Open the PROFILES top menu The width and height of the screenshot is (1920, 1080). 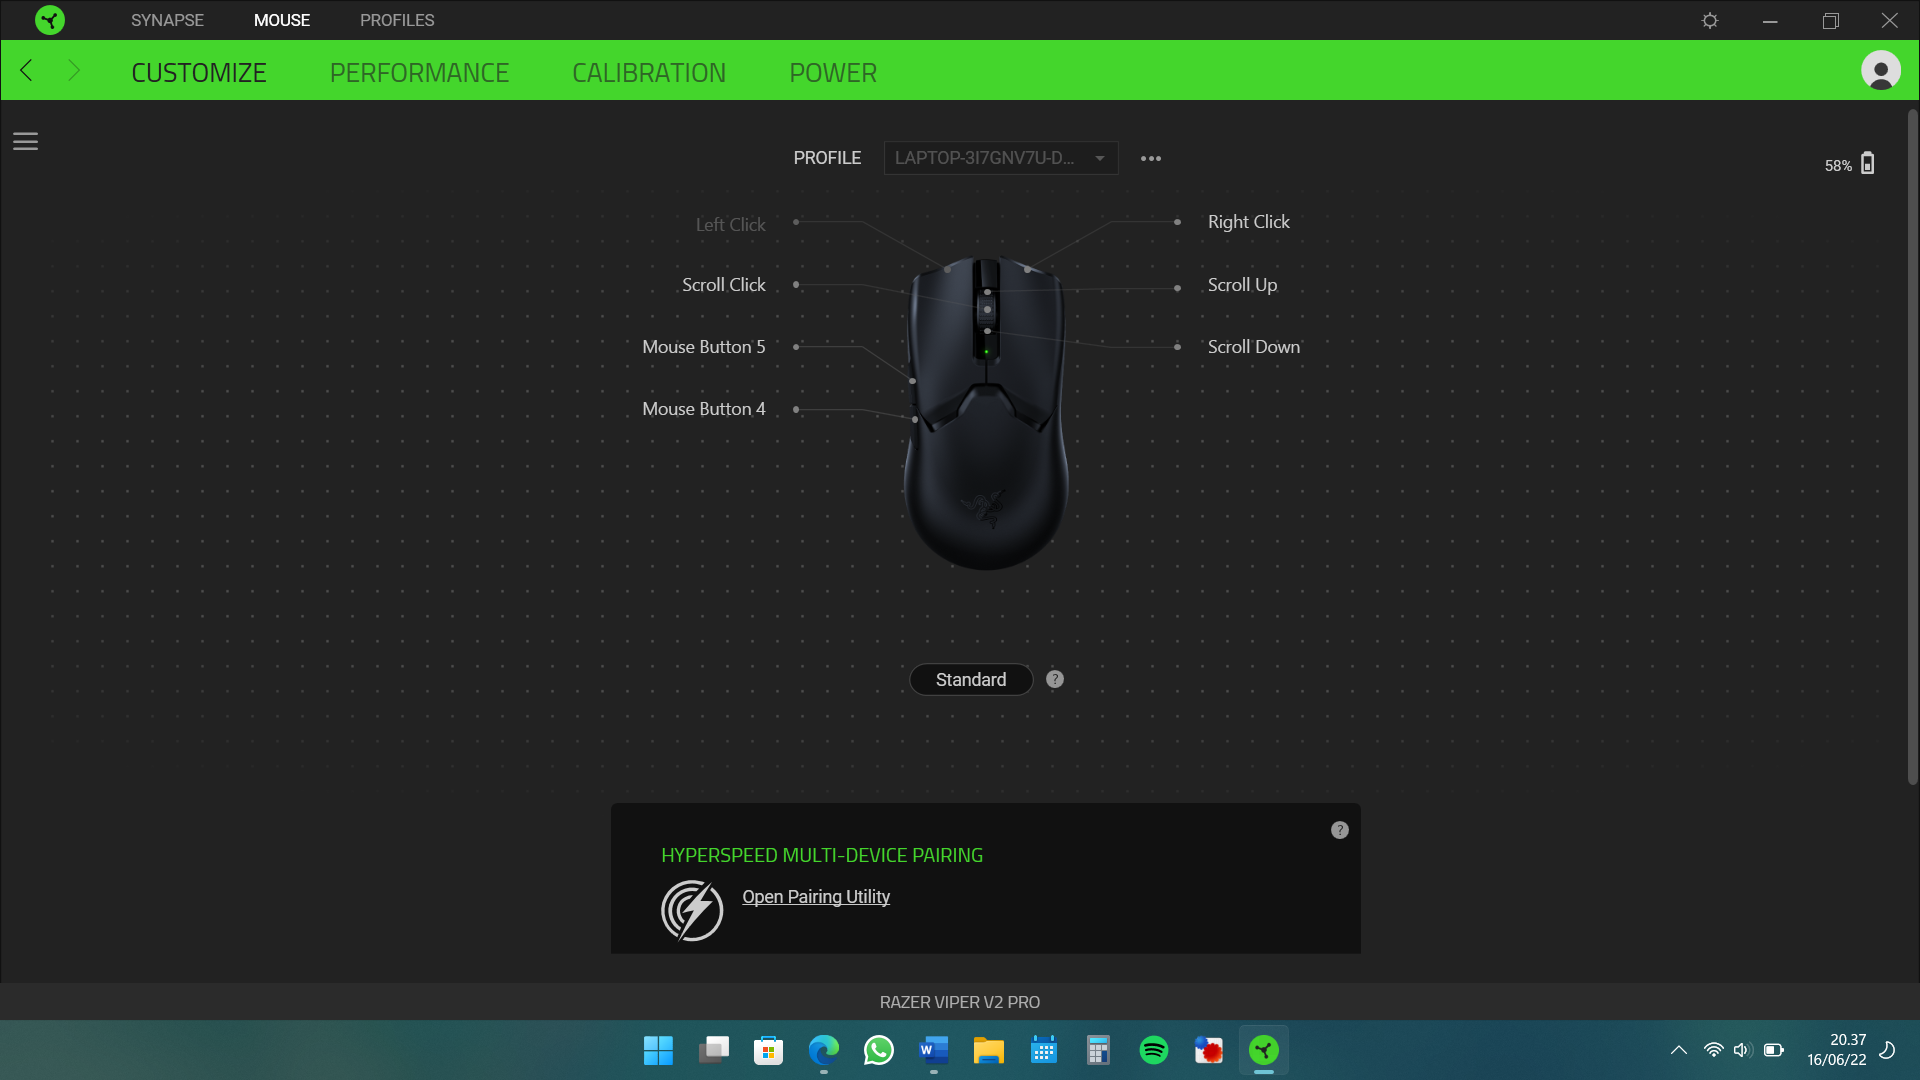pos(396,20)
